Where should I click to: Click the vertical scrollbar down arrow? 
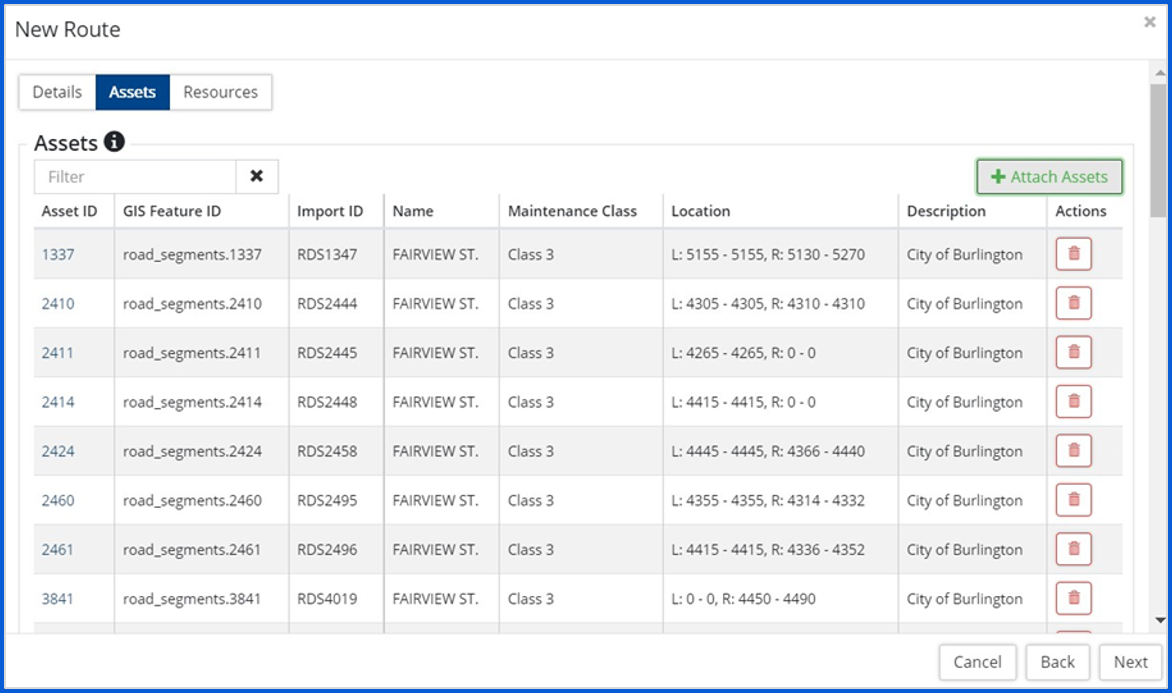pyautogui.click(x=1159, y=620)
